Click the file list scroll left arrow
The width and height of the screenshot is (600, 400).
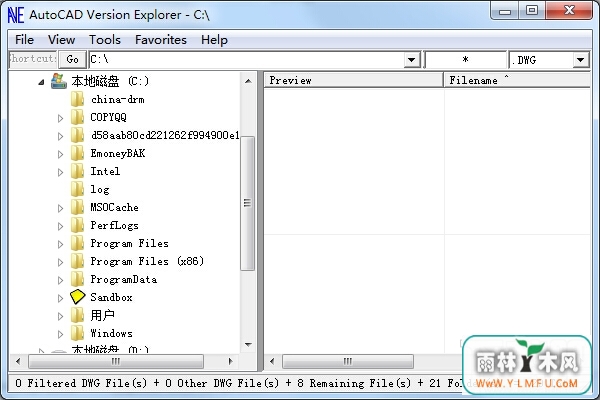(x=272, y=361)
